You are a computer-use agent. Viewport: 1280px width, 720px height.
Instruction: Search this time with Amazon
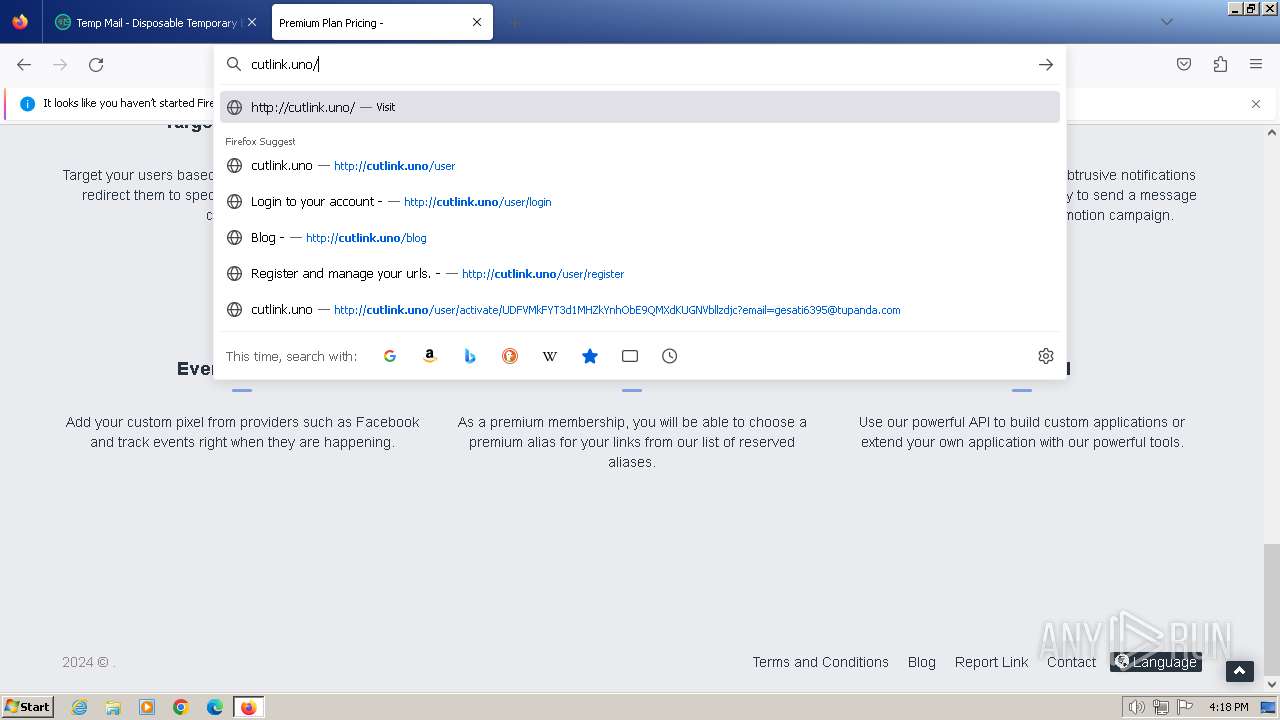pos(430,356)
